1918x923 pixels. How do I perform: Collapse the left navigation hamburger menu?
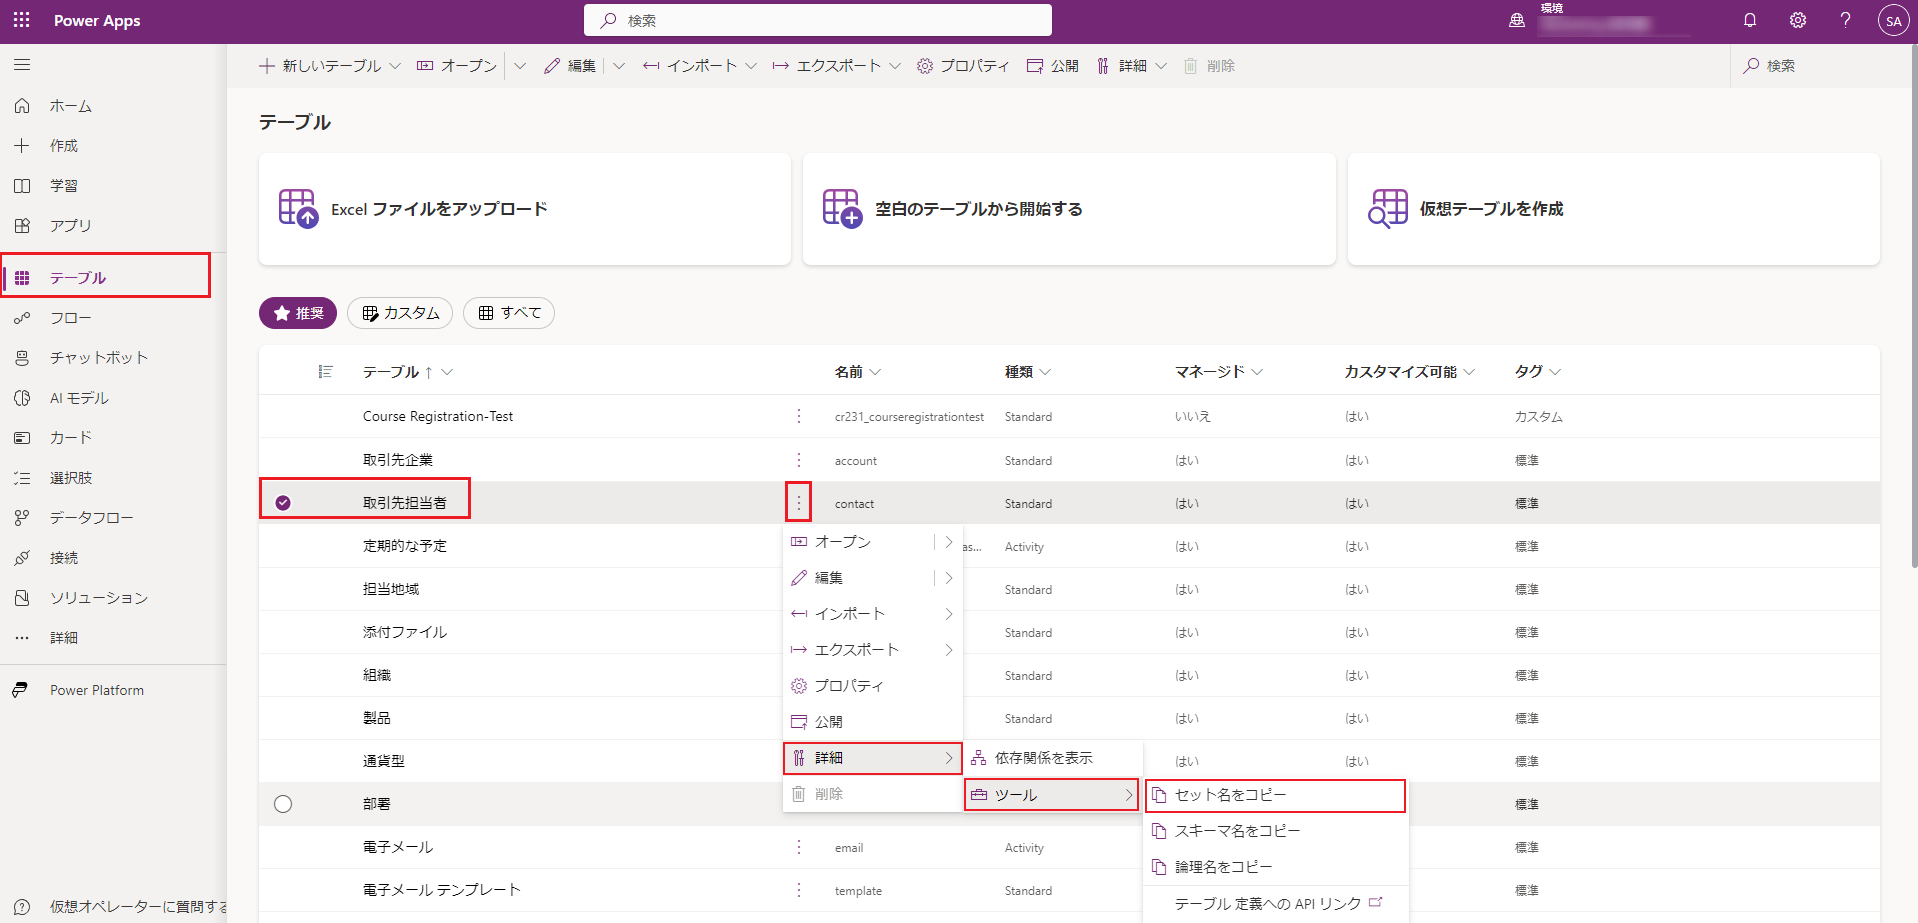(22, 65)
